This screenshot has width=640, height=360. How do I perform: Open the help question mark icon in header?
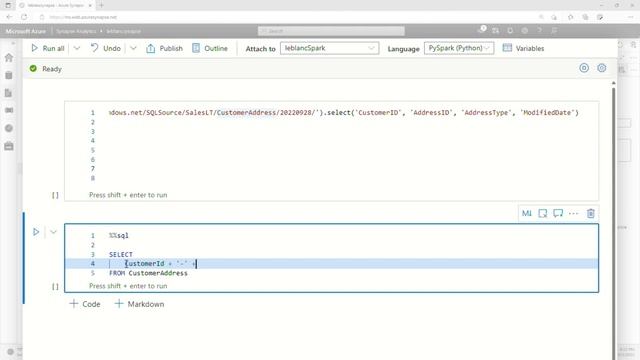[539, 31]
